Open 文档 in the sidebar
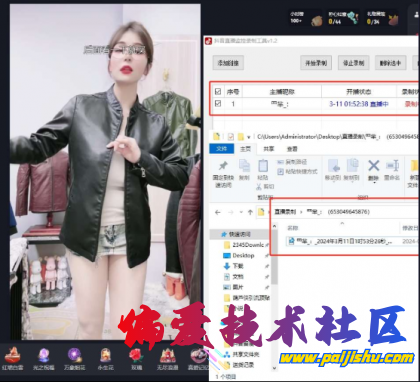 [234, 277]
